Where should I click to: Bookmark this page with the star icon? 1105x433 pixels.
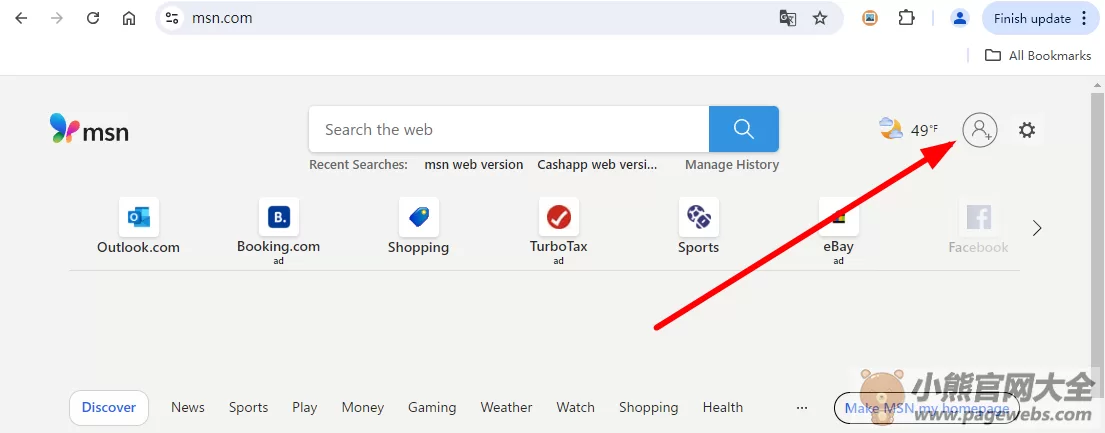click(x=820, y=18)
